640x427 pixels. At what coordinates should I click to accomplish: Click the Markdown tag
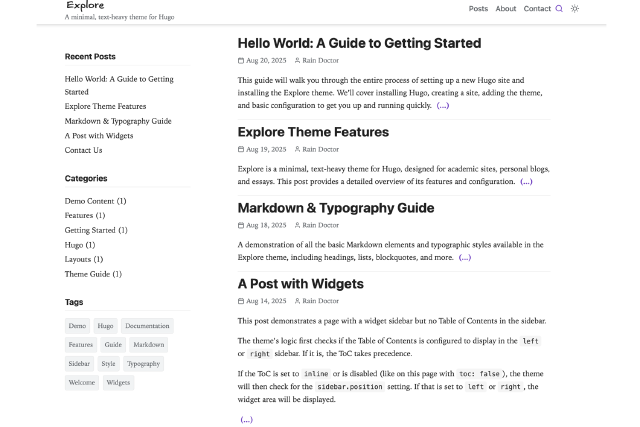149,345
